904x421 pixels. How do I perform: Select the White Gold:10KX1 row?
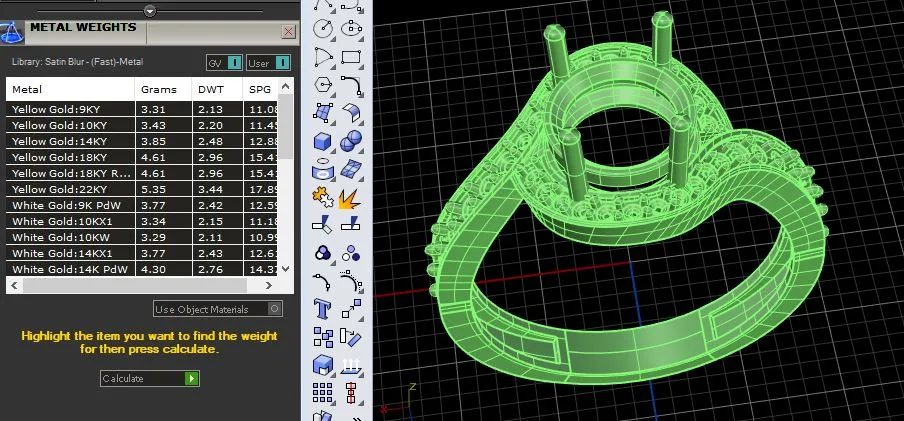[142, 221]
